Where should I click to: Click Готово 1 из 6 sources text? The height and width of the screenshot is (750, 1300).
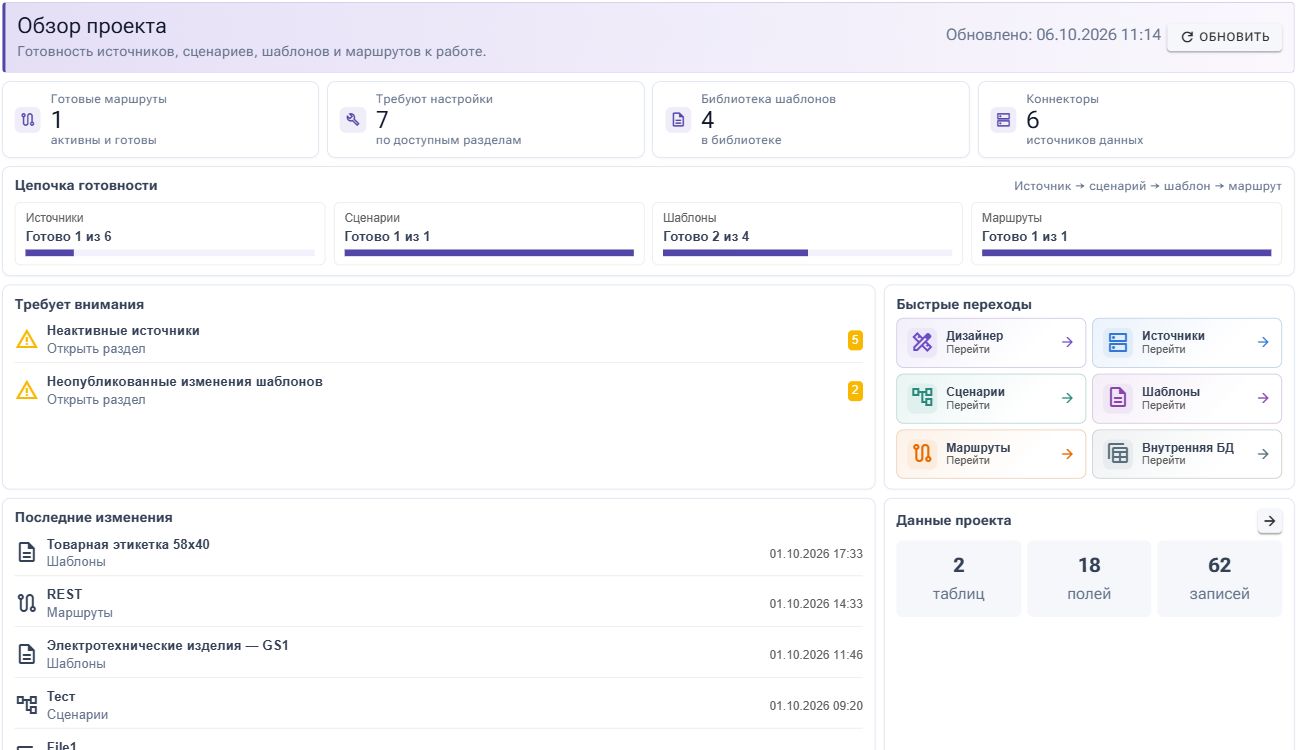[68, 237]
